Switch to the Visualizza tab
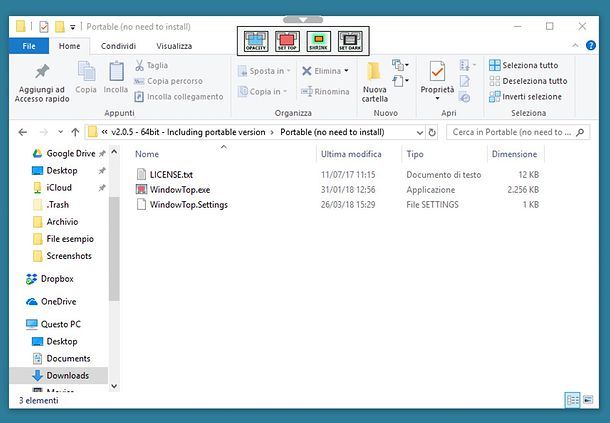Screen dimensions: 610x423 pyautogui.click(x=174, y=46)
